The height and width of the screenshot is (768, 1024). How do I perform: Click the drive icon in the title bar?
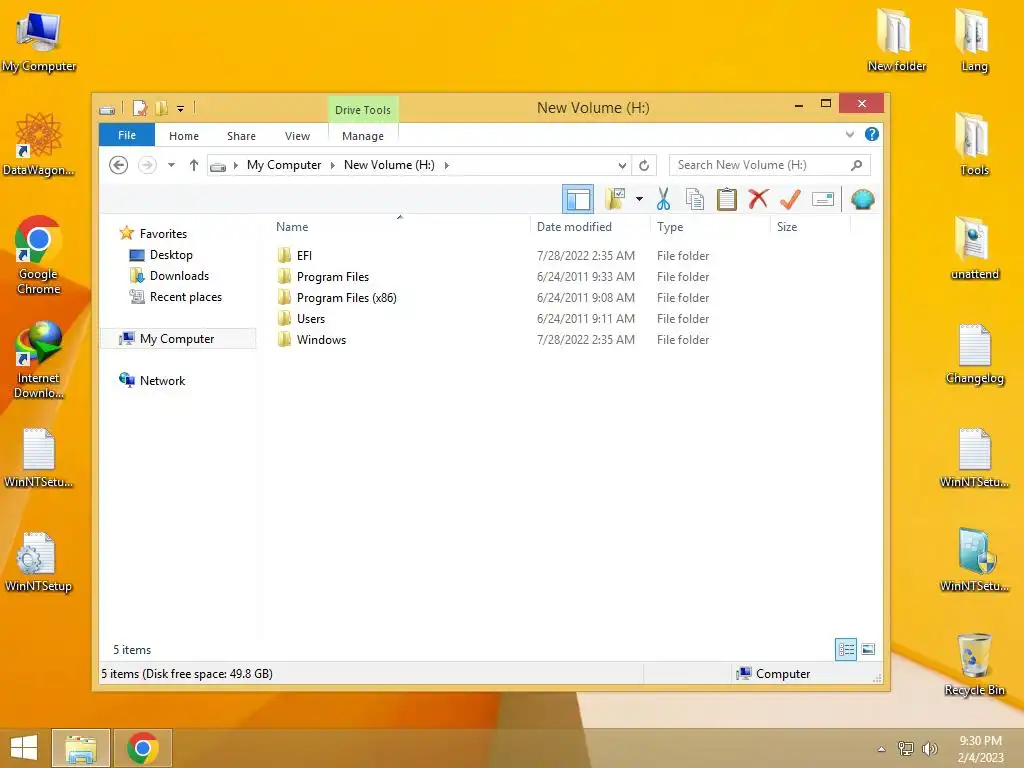pos(107,110)
